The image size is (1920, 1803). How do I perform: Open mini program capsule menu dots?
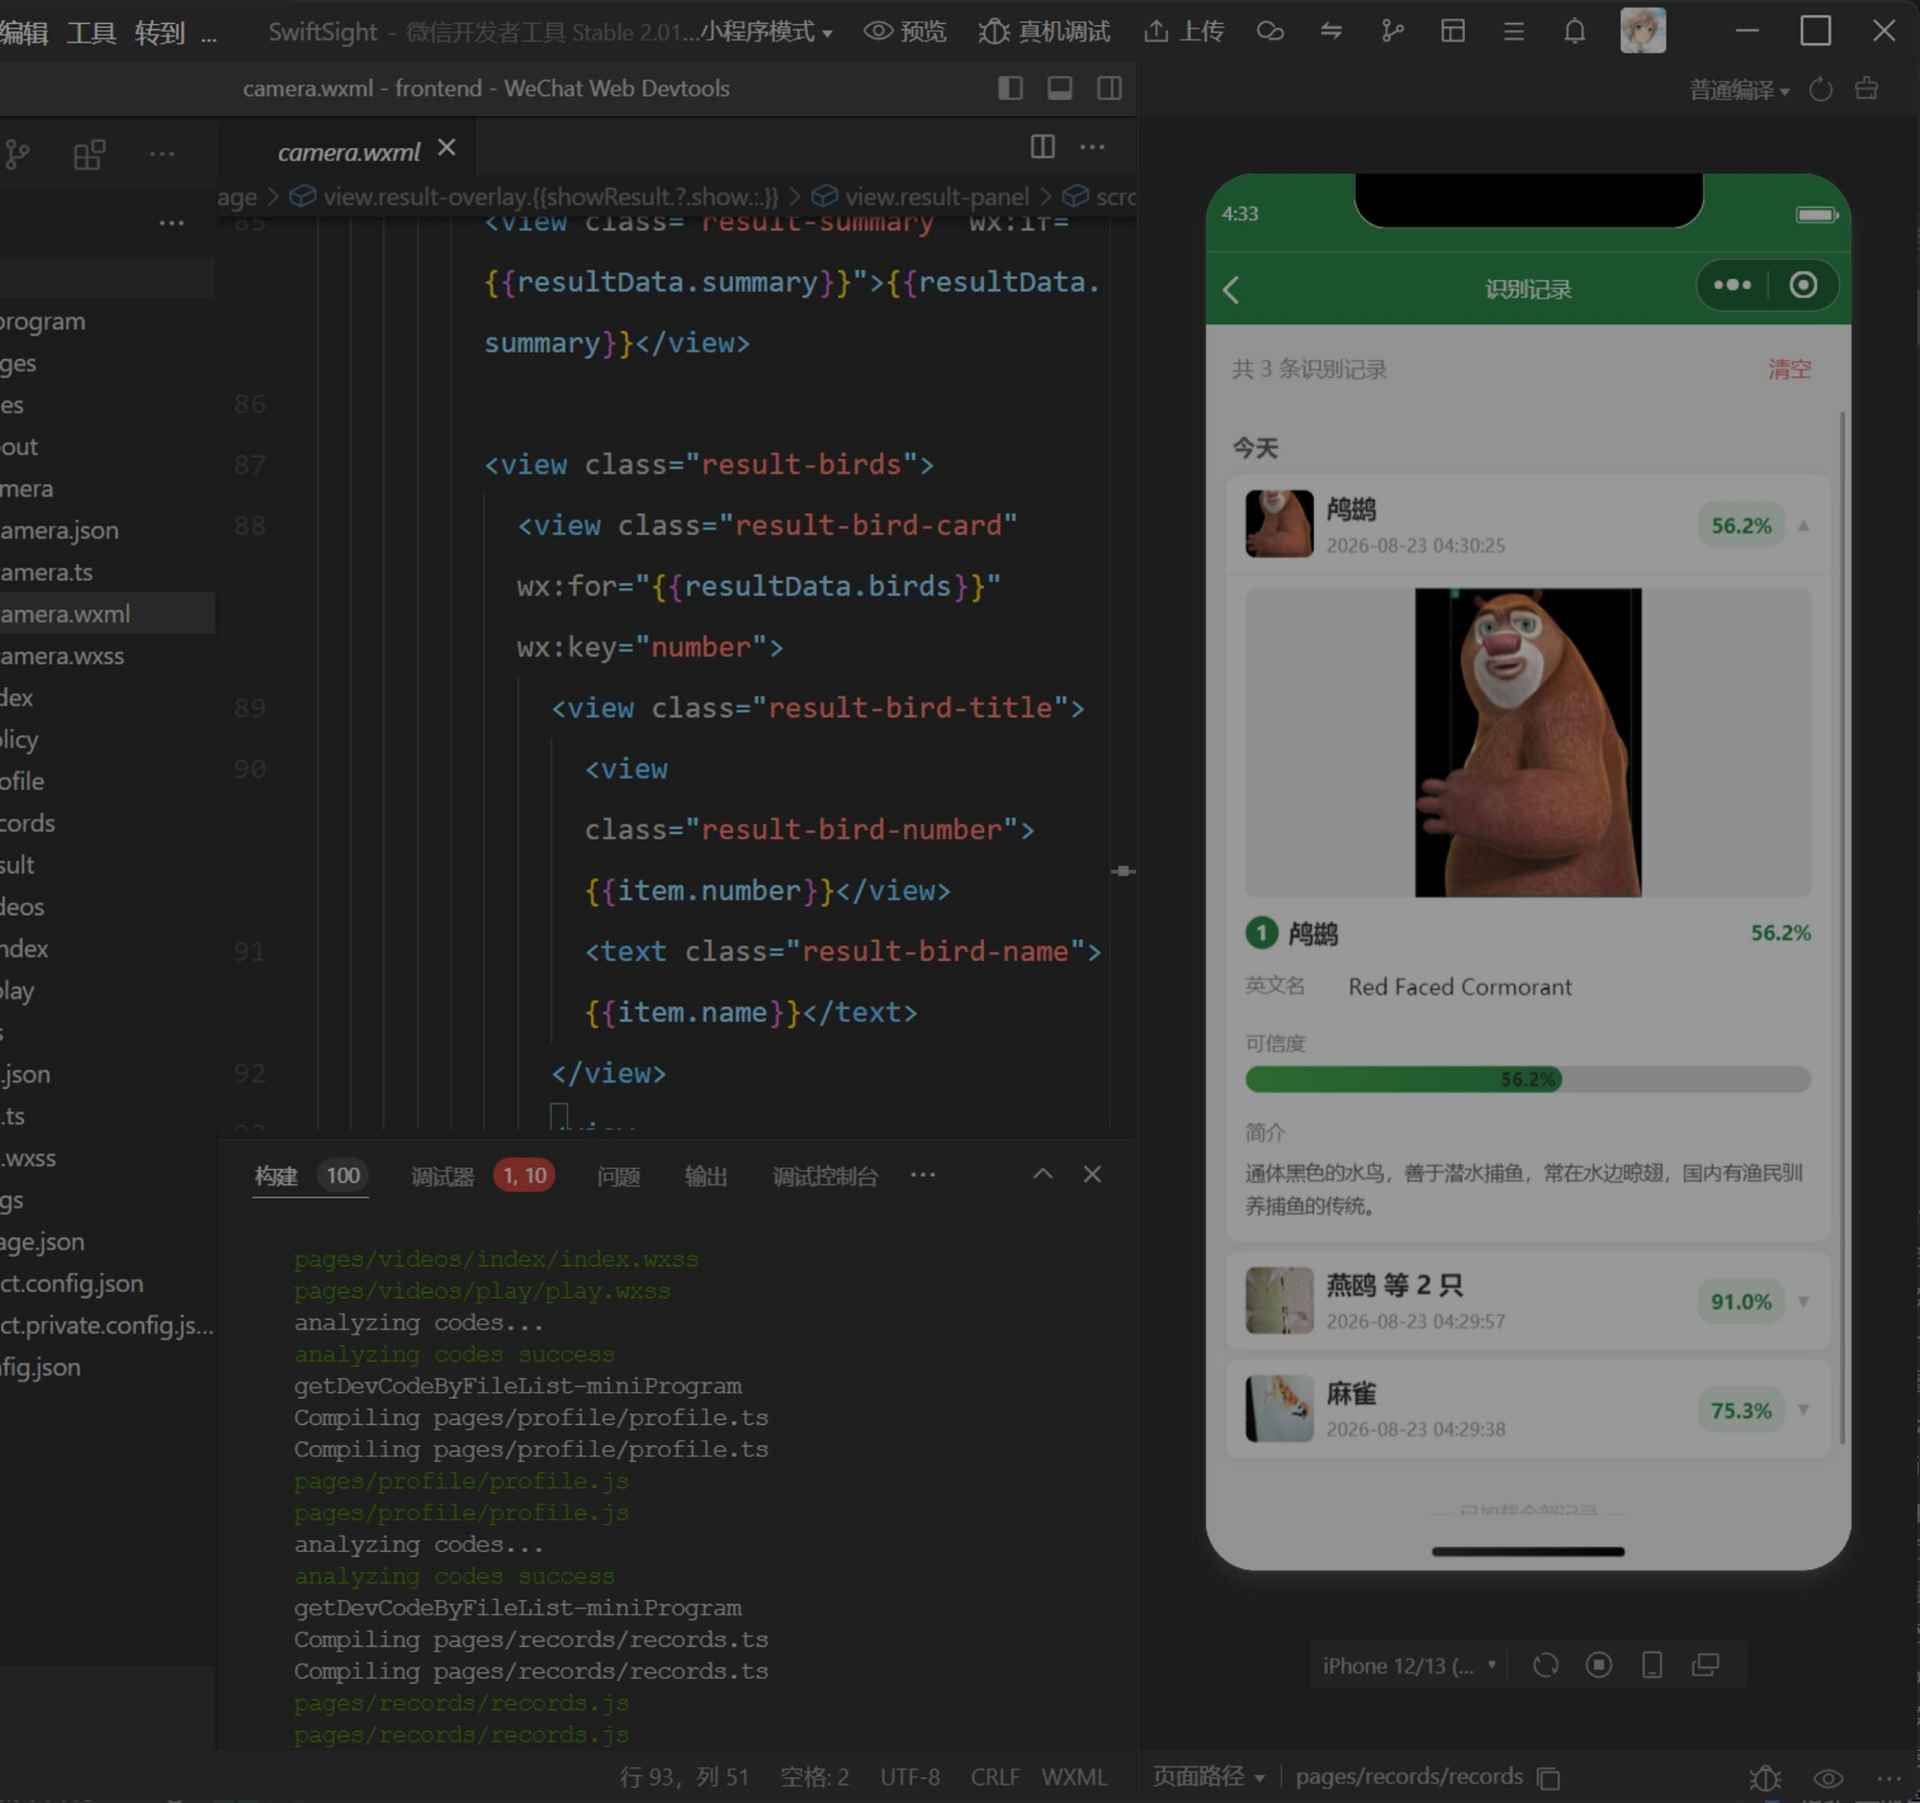click(1732, 285)
